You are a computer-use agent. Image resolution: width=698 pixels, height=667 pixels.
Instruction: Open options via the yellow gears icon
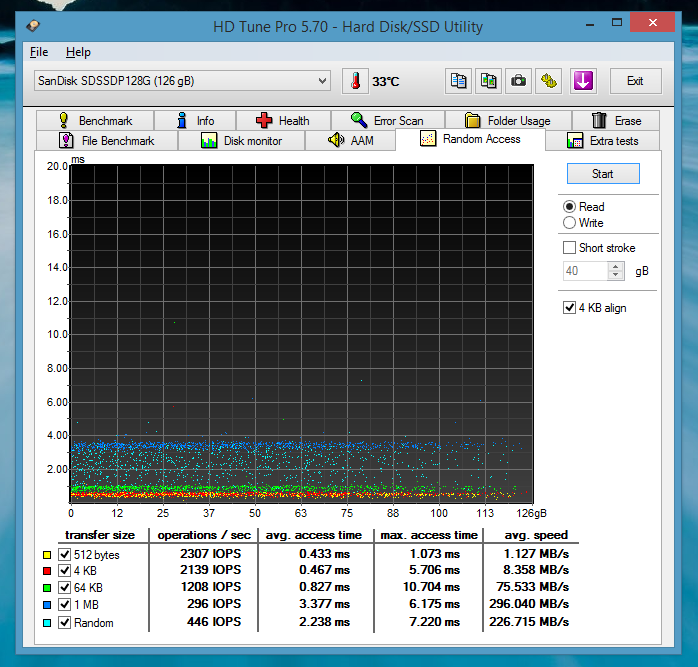548,81
